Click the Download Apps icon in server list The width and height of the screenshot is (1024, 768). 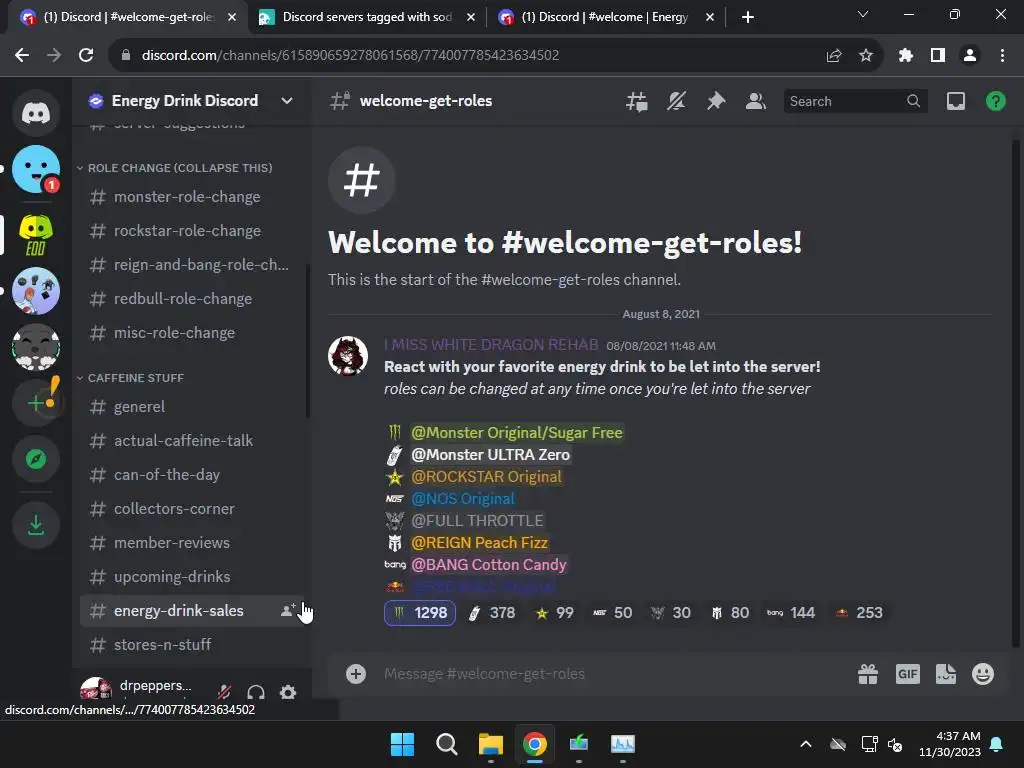click(x=36, y=524)
